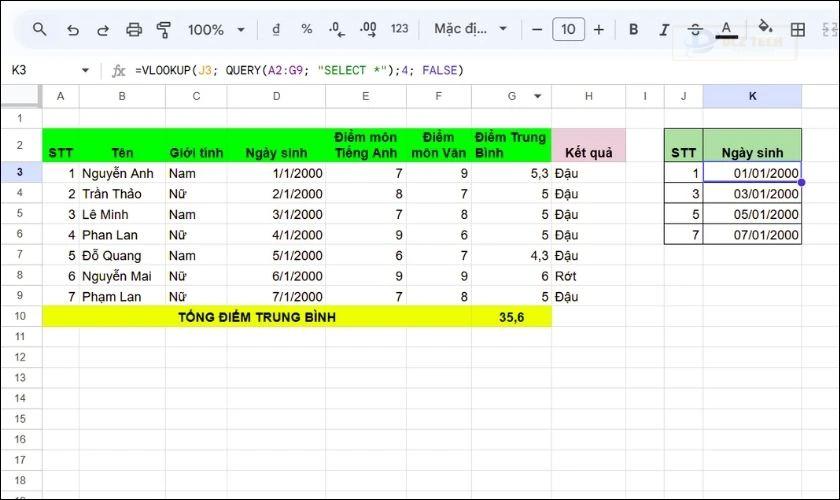Screen dimensions: 840x500
Task: Activate the paint format tool
Action: pyautogui.click(x=164, y=29)
